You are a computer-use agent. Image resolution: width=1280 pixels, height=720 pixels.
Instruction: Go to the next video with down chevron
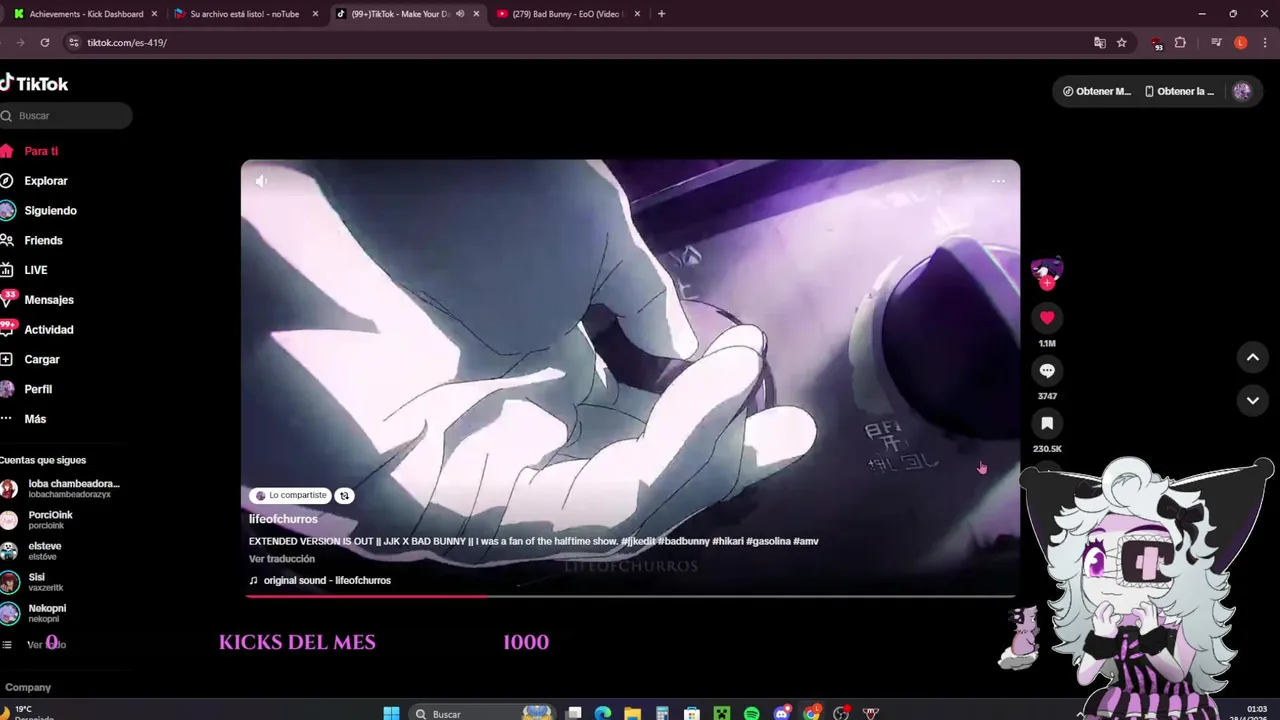[1252, 400]
